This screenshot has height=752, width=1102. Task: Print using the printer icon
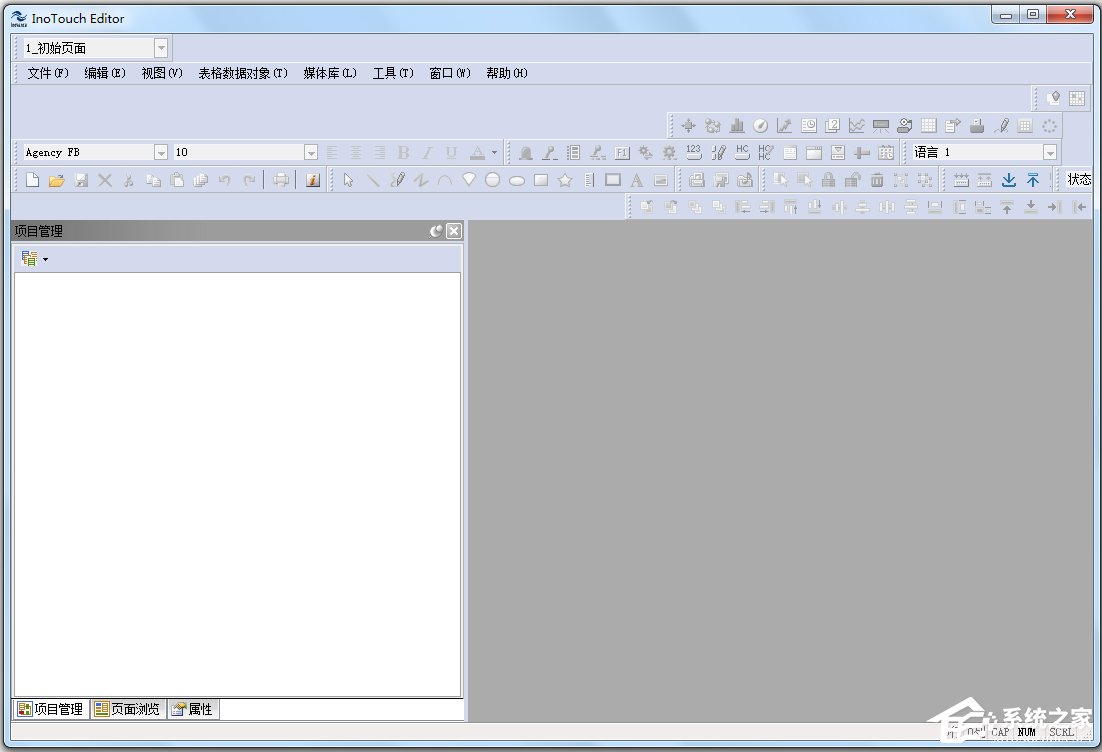pos(281,180)
